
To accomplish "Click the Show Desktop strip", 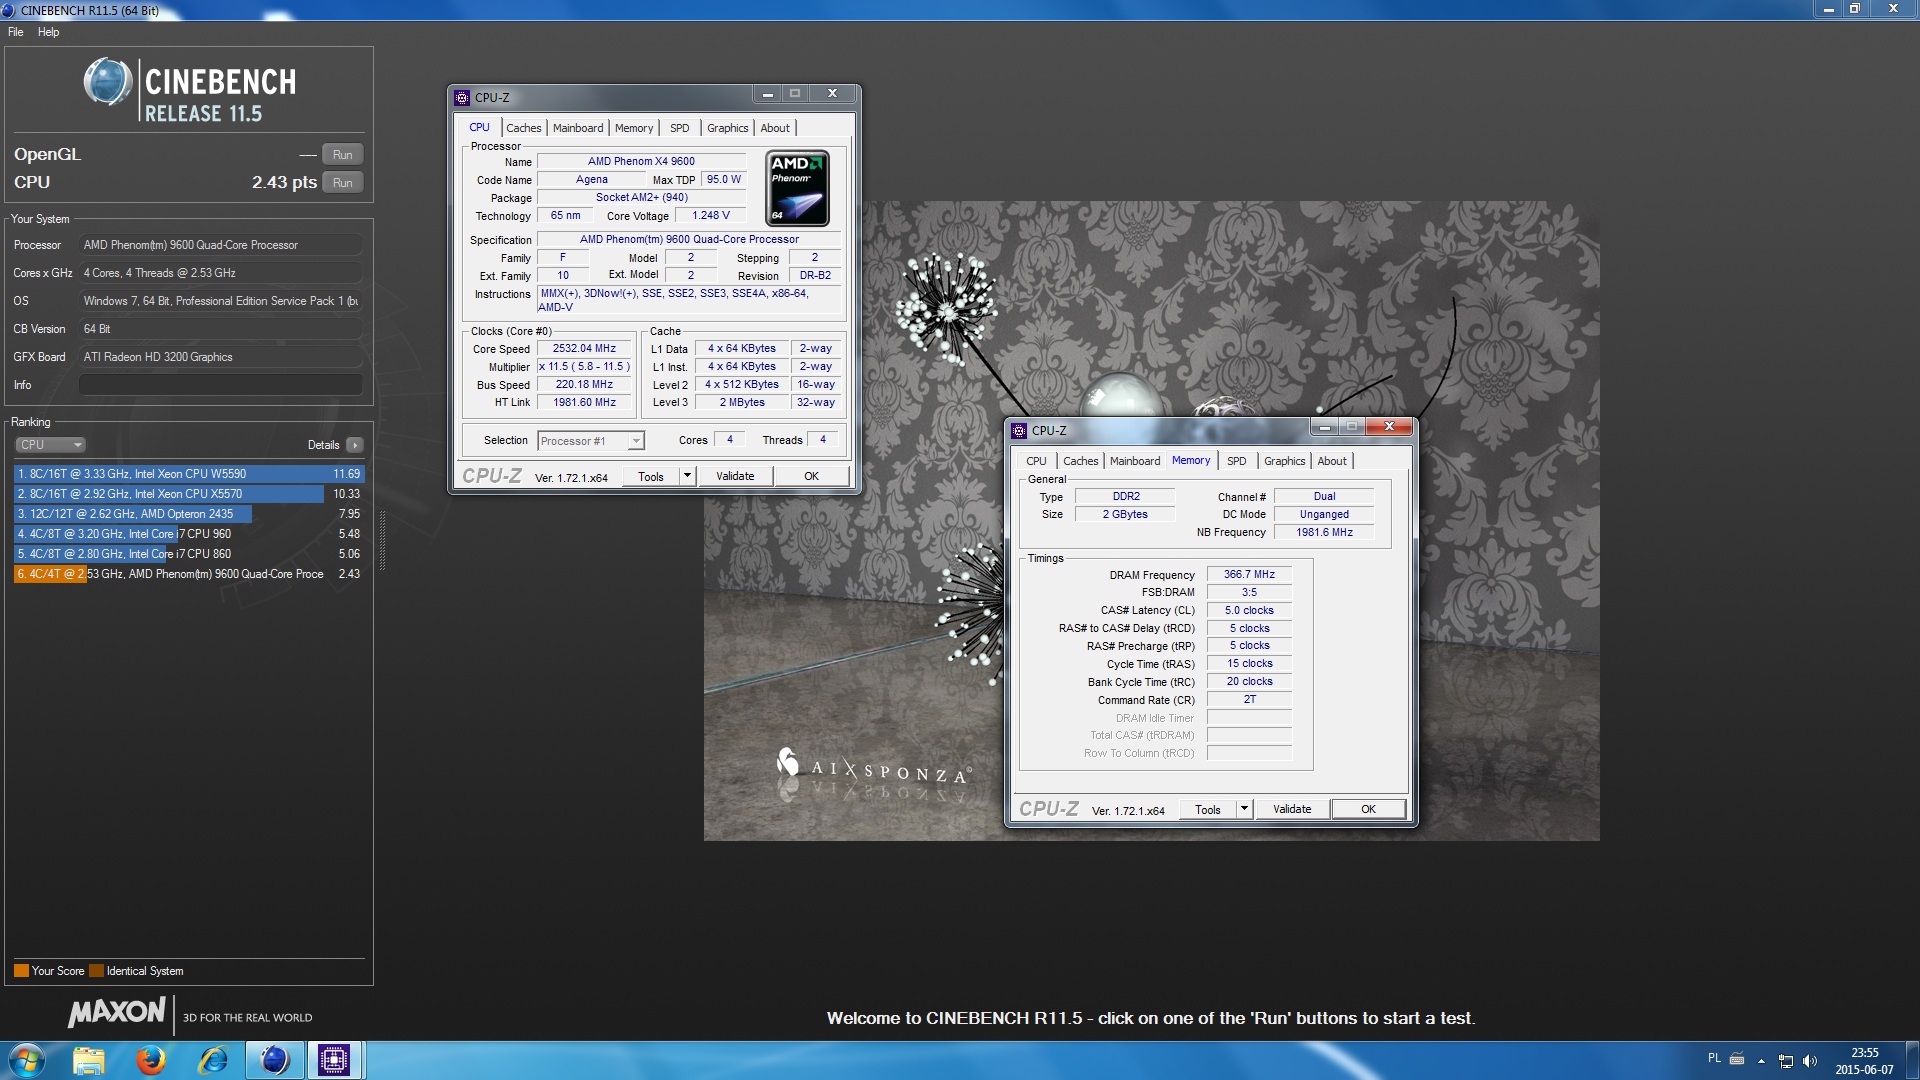I will 1912,1060.
